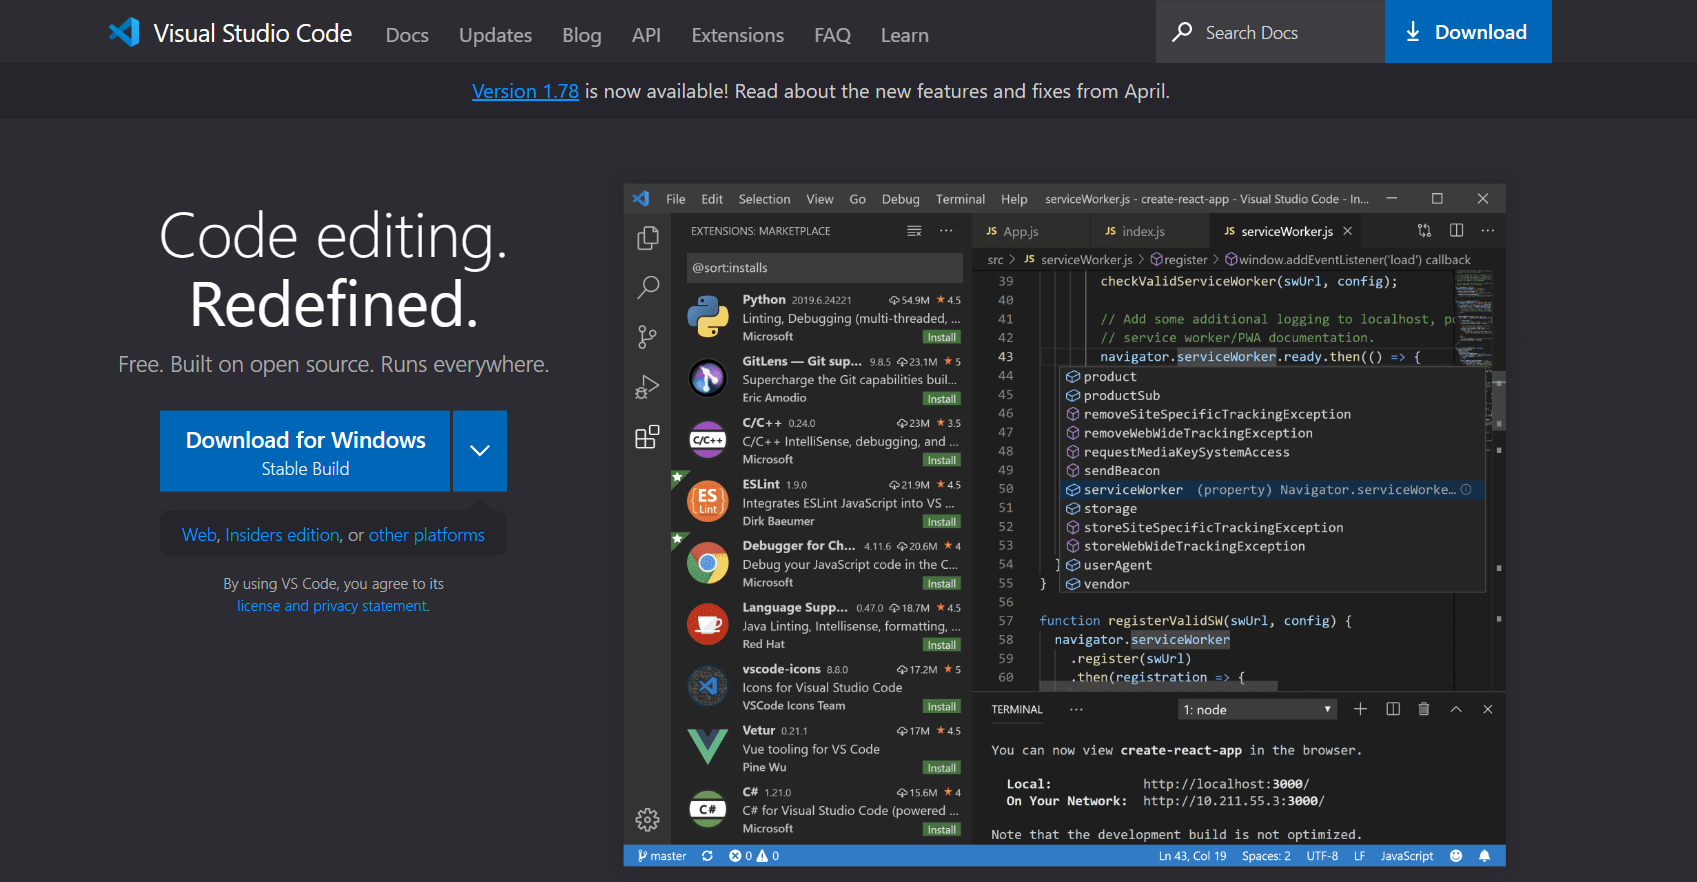Open the Version 1.78 link
The image size is (1697, 882).
525,91
